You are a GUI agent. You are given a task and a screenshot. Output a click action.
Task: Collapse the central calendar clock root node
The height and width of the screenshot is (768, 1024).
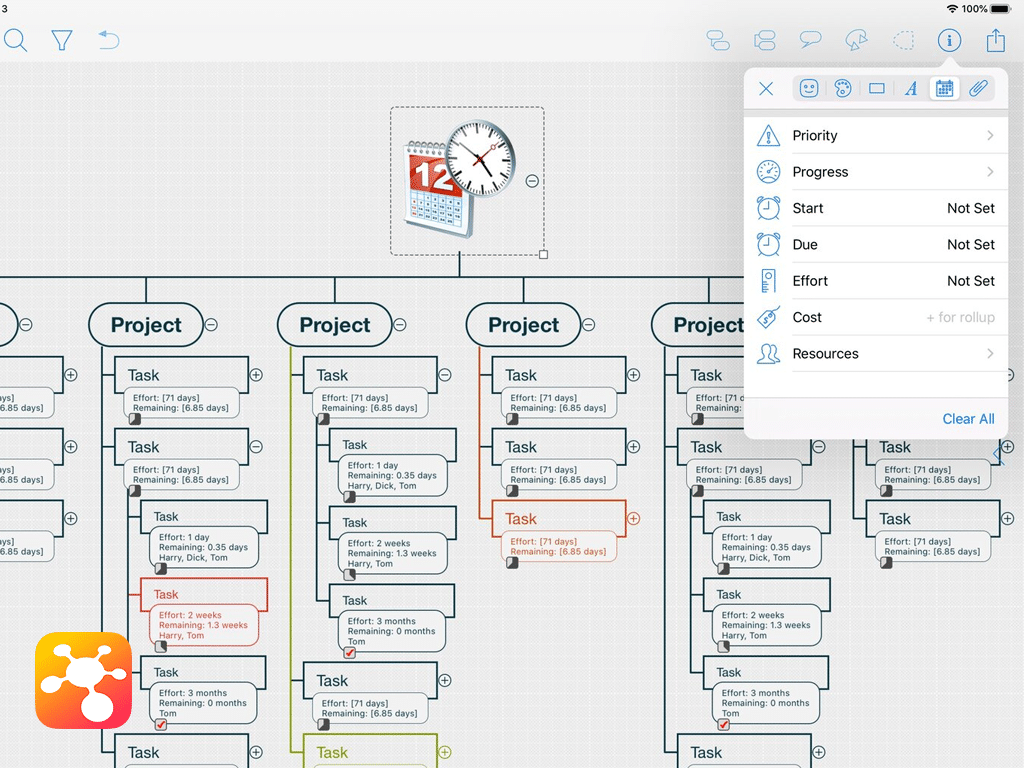[532, 181]
